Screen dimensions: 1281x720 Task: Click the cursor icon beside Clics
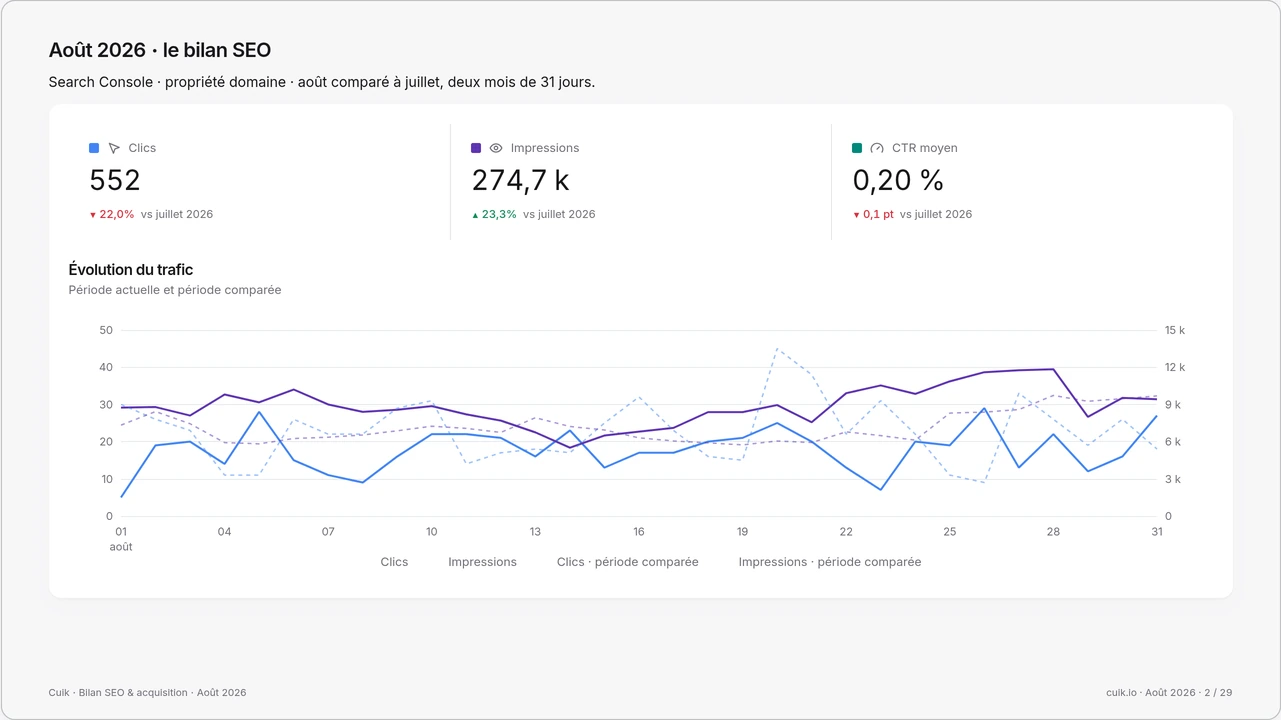tap(114, 148)
